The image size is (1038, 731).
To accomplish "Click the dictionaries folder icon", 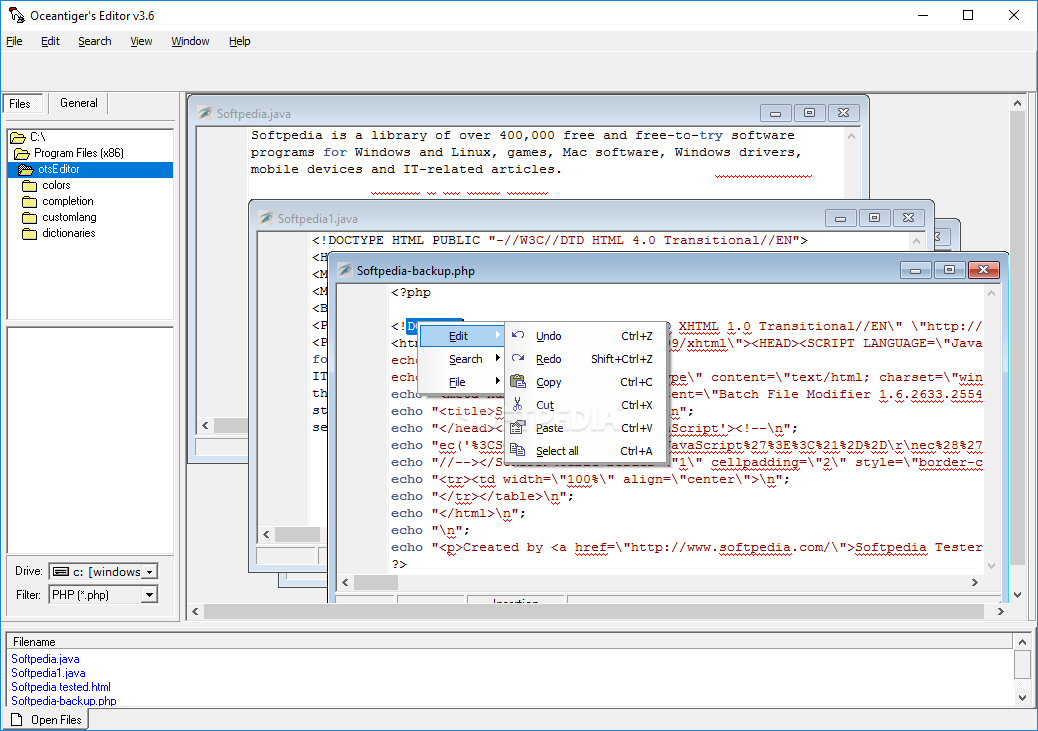I will coord(29,233).
